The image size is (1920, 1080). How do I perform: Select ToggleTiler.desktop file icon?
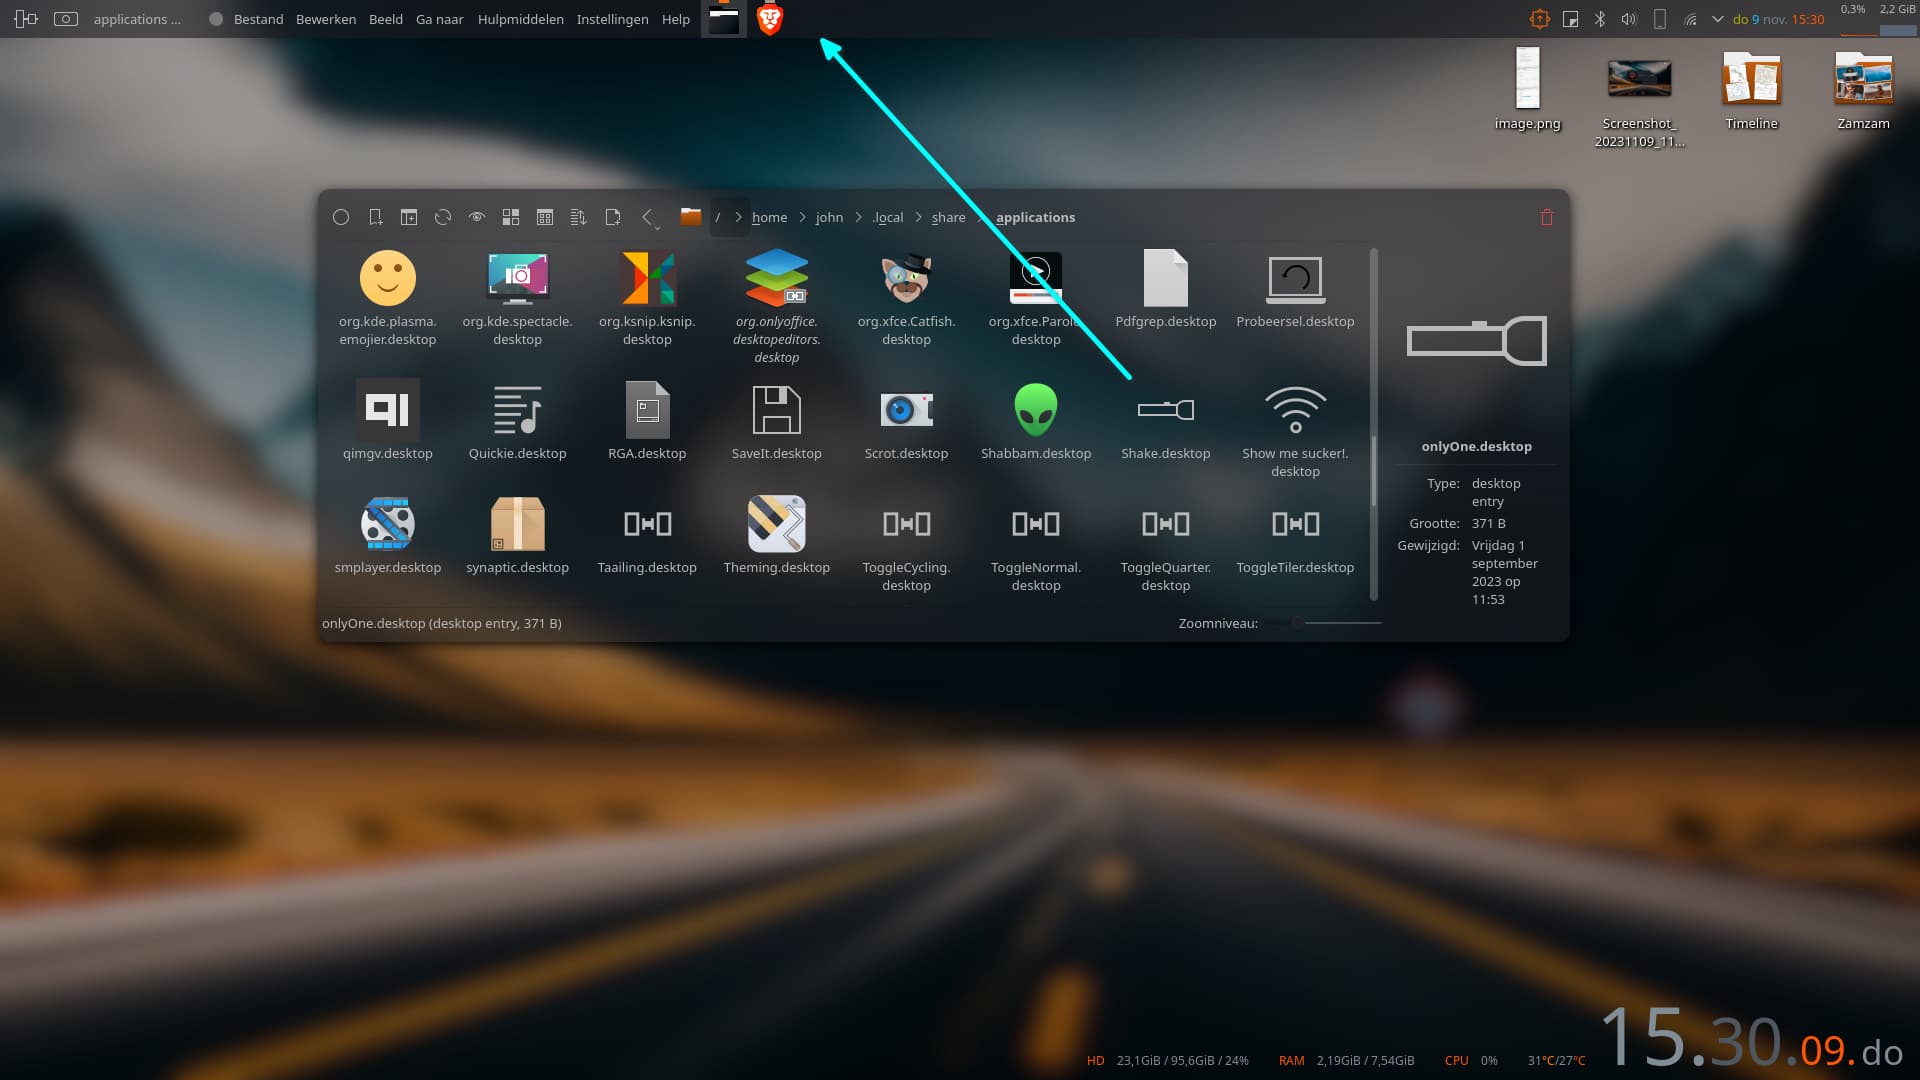click(x=1296, y=524)
